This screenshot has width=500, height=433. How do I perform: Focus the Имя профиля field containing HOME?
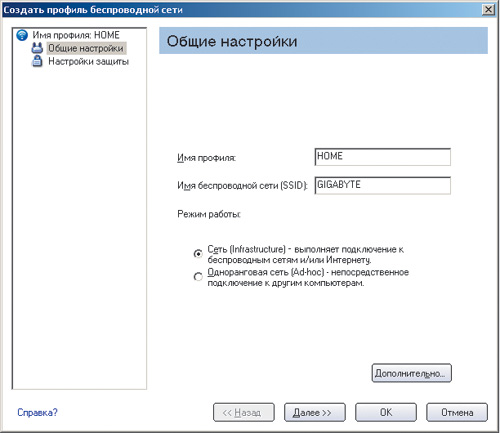pos(383,157)
